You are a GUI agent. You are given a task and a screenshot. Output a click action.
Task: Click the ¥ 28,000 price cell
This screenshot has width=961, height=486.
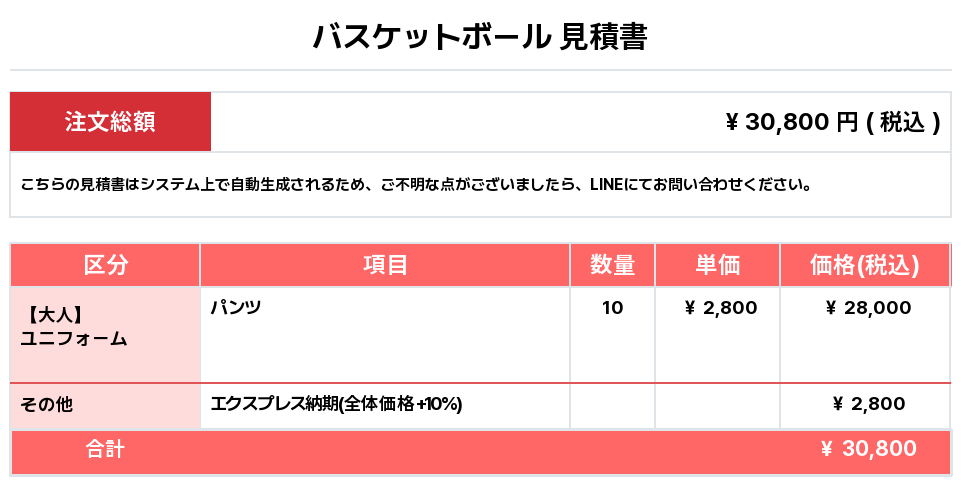(868, 308)
